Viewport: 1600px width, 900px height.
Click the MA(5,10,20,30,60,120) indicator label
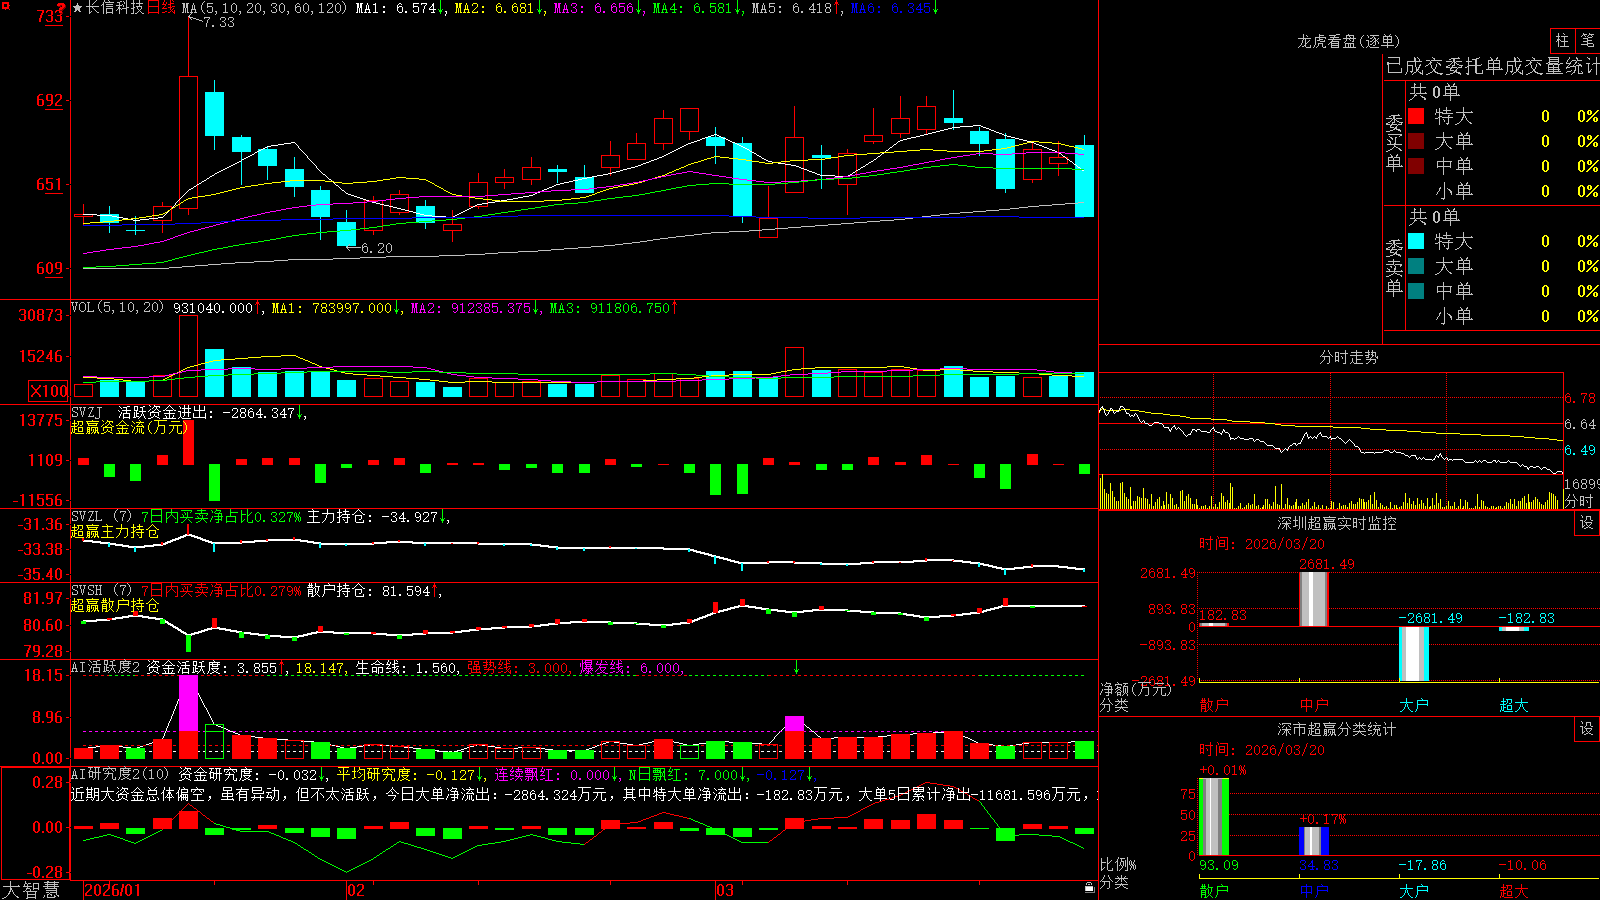pos(265,8)
